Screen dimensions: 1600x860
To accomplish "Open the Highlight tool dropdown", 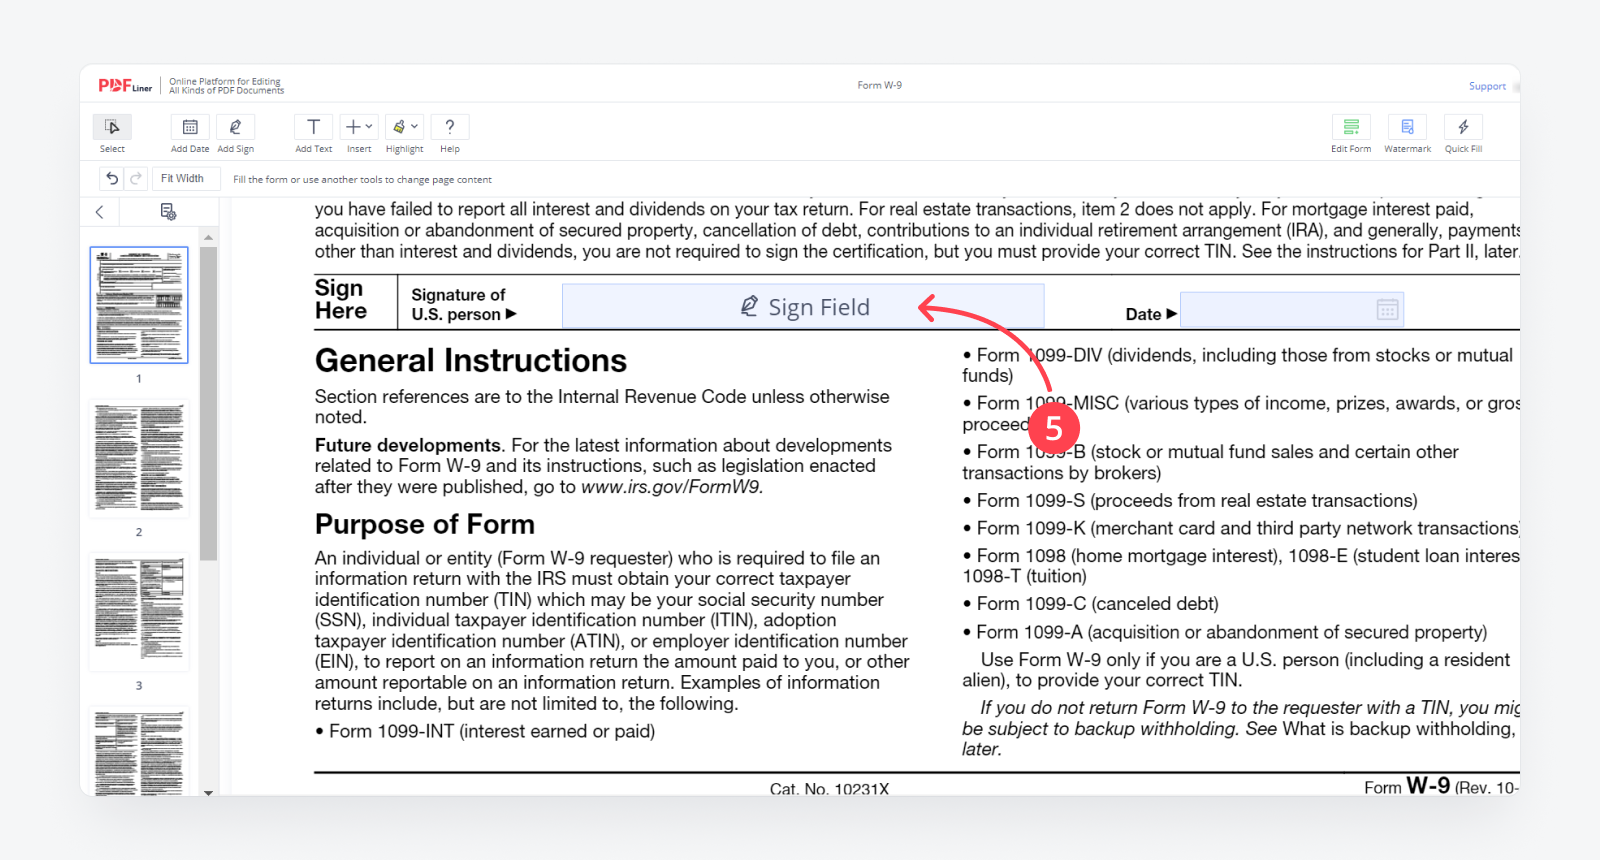I will [405, 127].
